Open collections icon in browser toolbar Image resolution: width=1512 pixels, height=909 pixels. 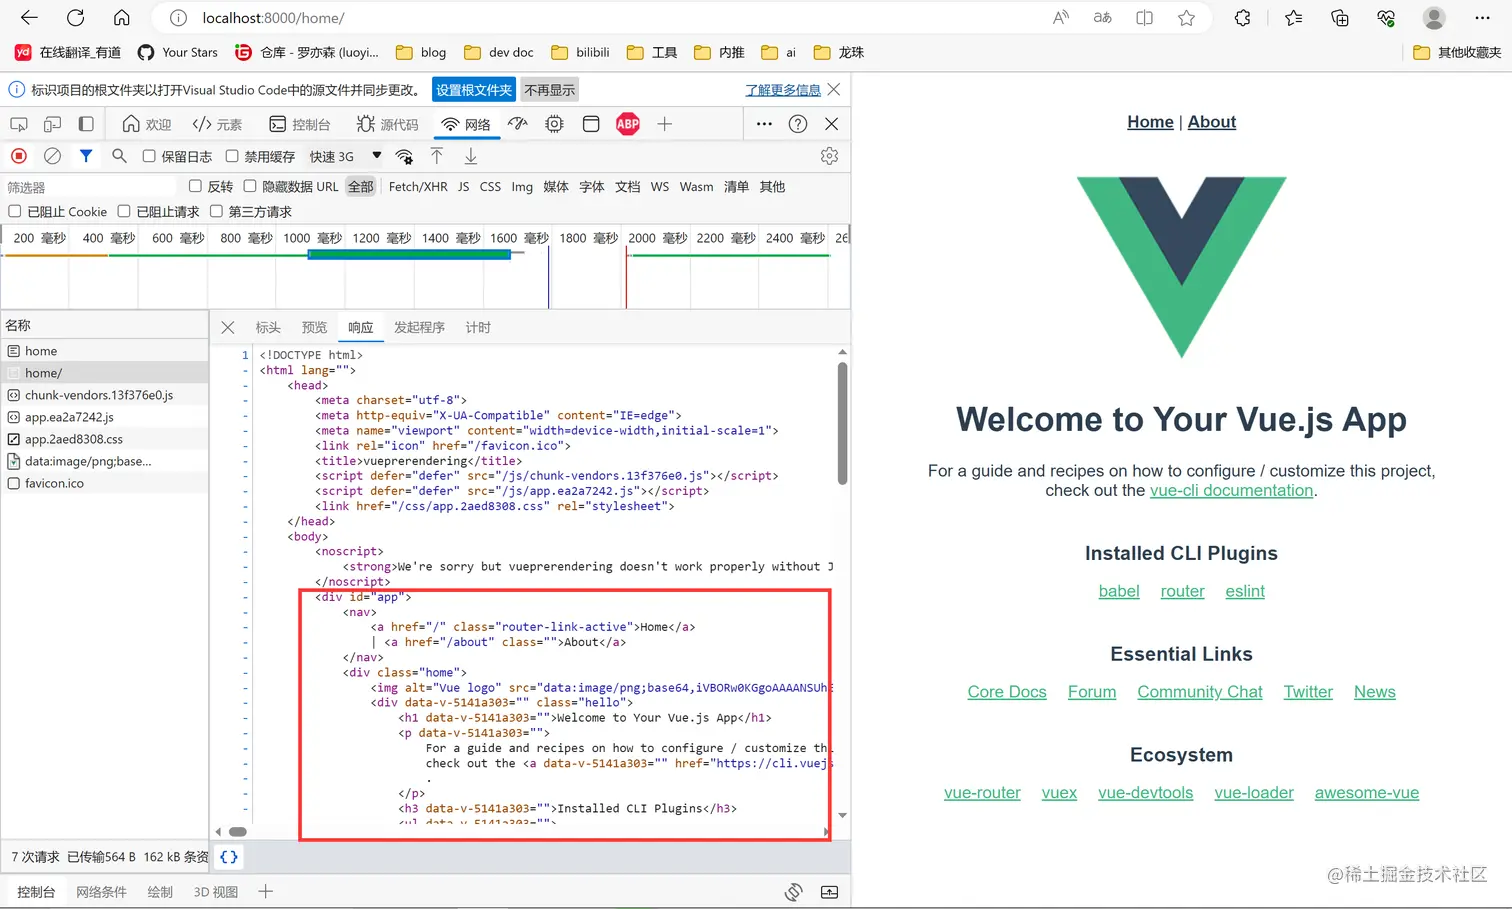click(x=1340, y=18)
